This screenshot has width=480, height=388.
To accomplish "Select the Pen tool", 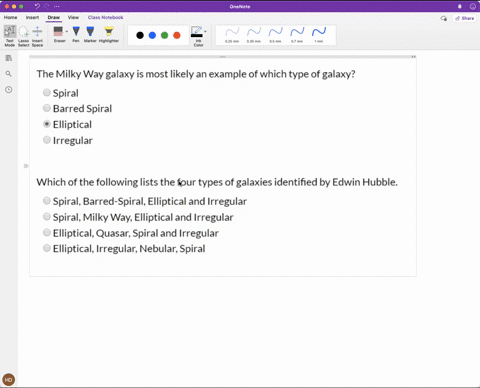I will (x=76, y=34).
